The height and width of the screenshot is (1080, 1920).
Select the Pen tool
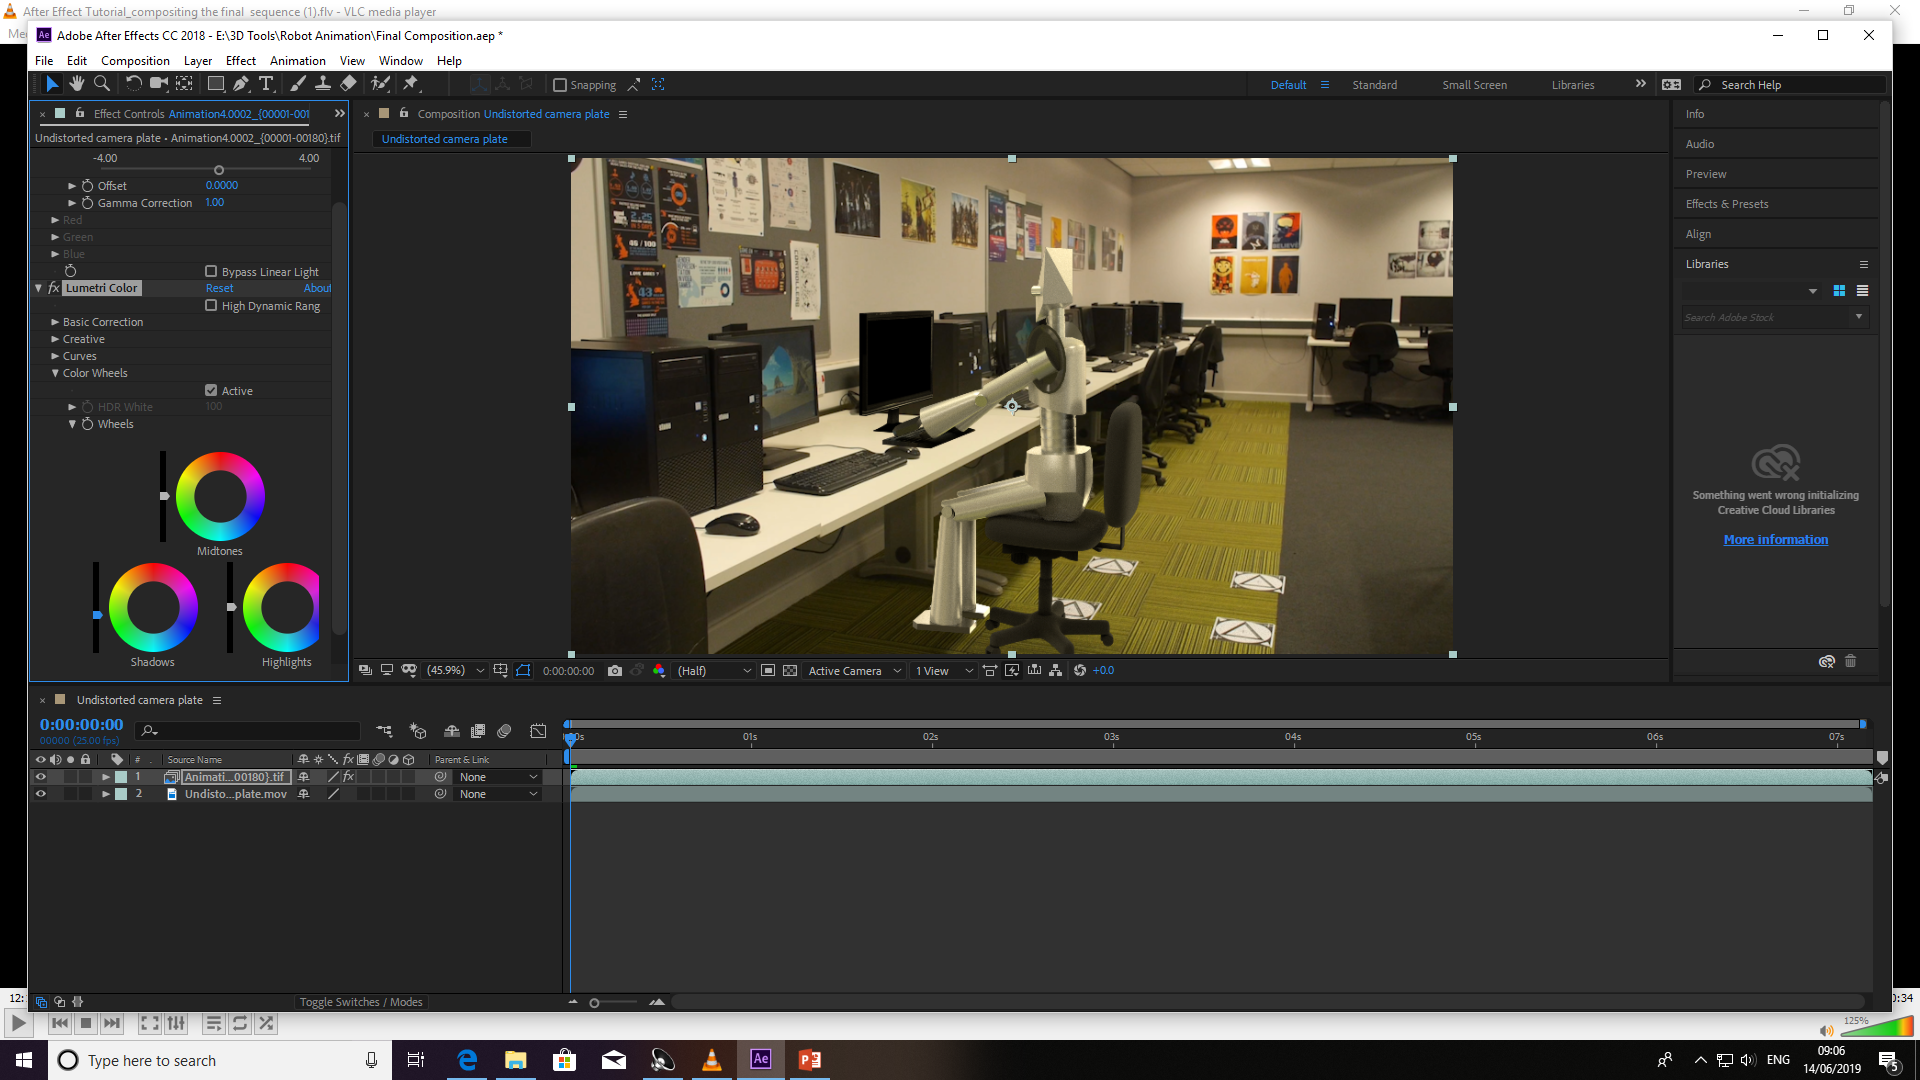[241, 84]
